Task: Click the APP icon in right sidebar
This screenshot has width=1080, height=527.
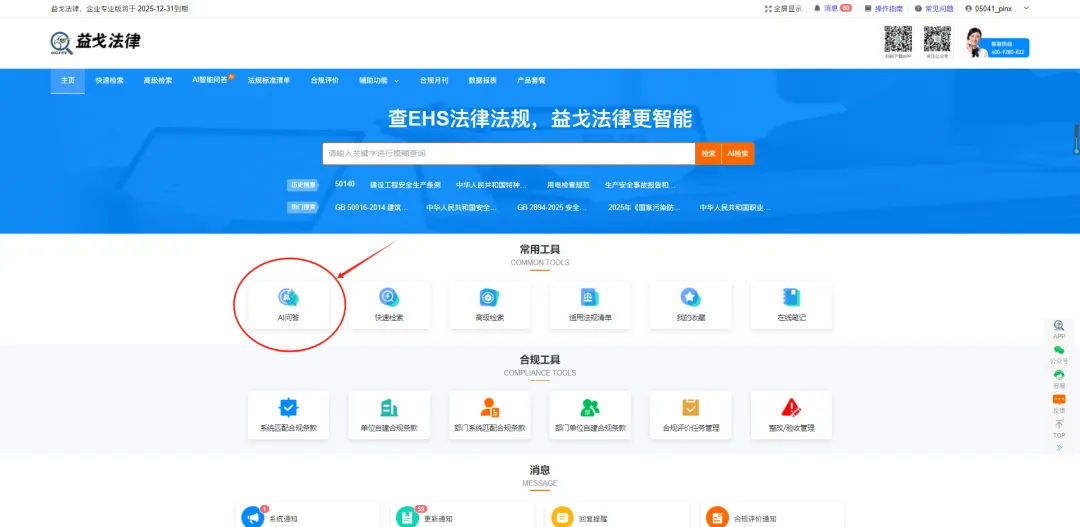Action: click(x=1059, y=325)
